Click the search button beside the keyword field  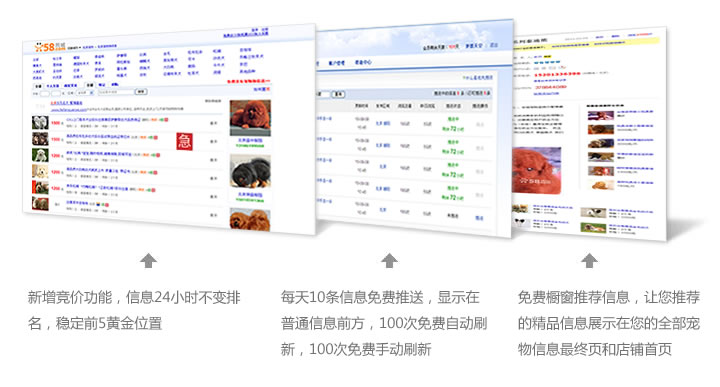[x=141, y=92]
